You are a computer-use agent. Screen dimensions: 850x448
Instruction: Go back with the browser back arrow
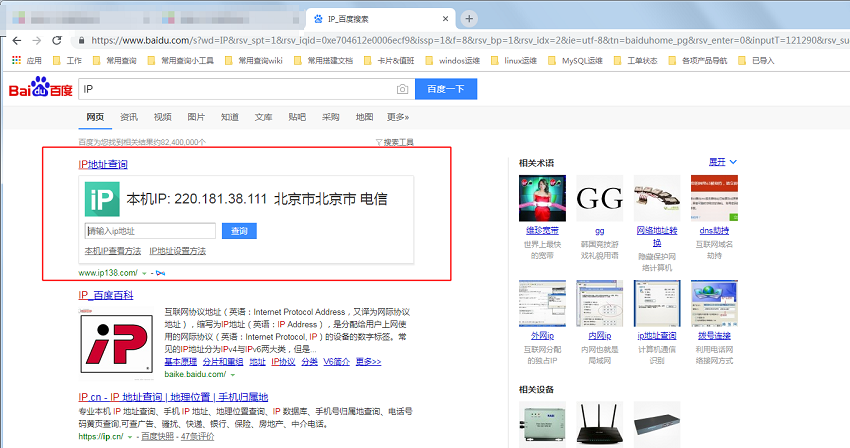coord(17,40)
